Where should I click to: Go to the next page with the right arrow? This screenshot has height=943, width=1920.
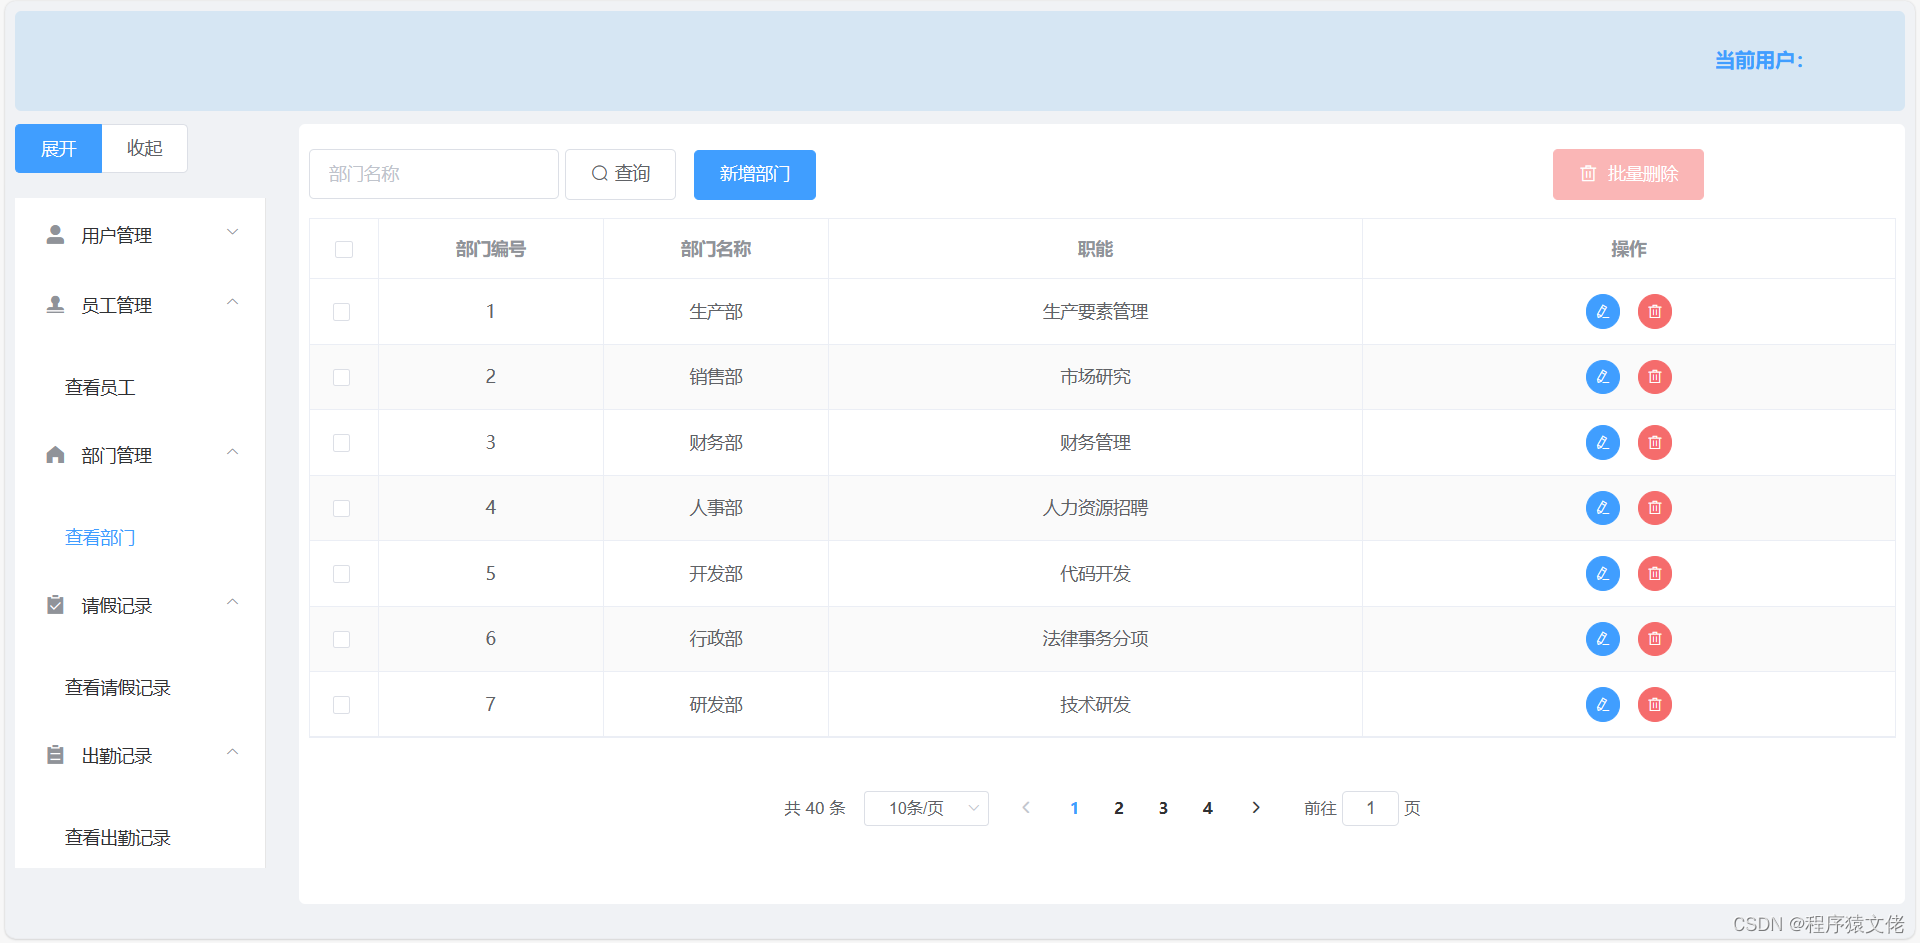(x=1256, y=808)
